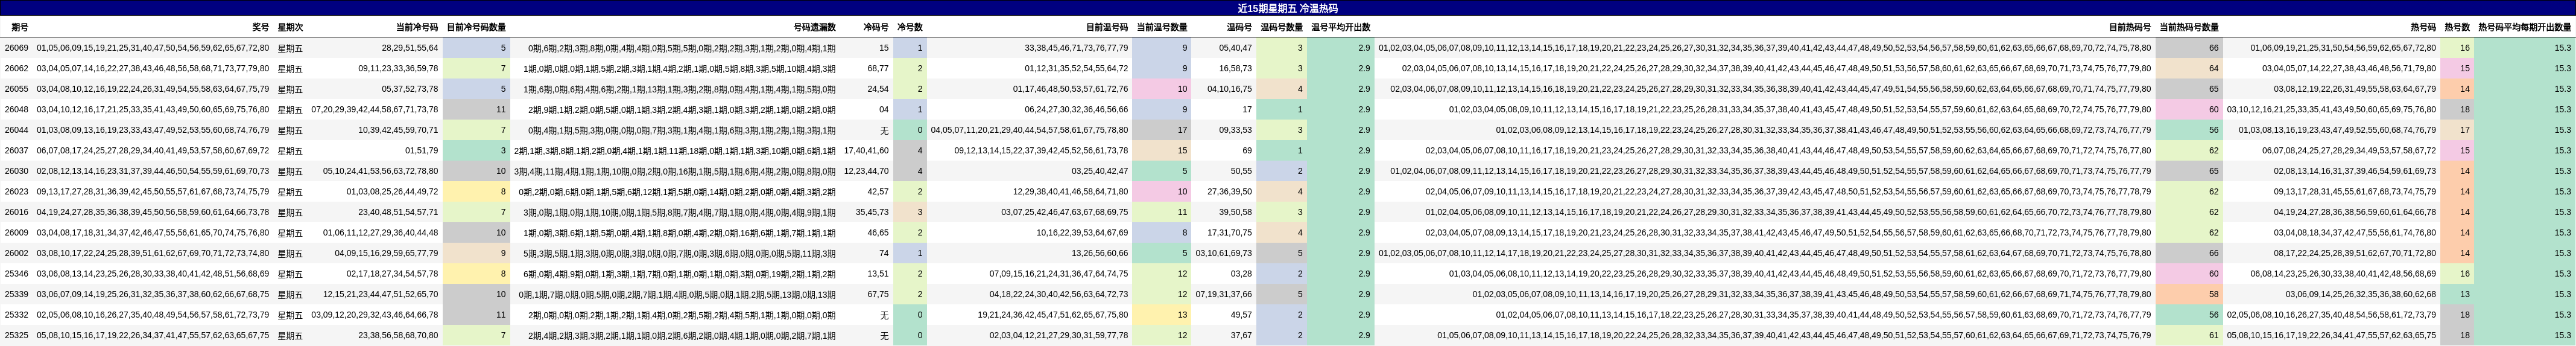Click the '星期次' column header

click(x=290, y=27)
